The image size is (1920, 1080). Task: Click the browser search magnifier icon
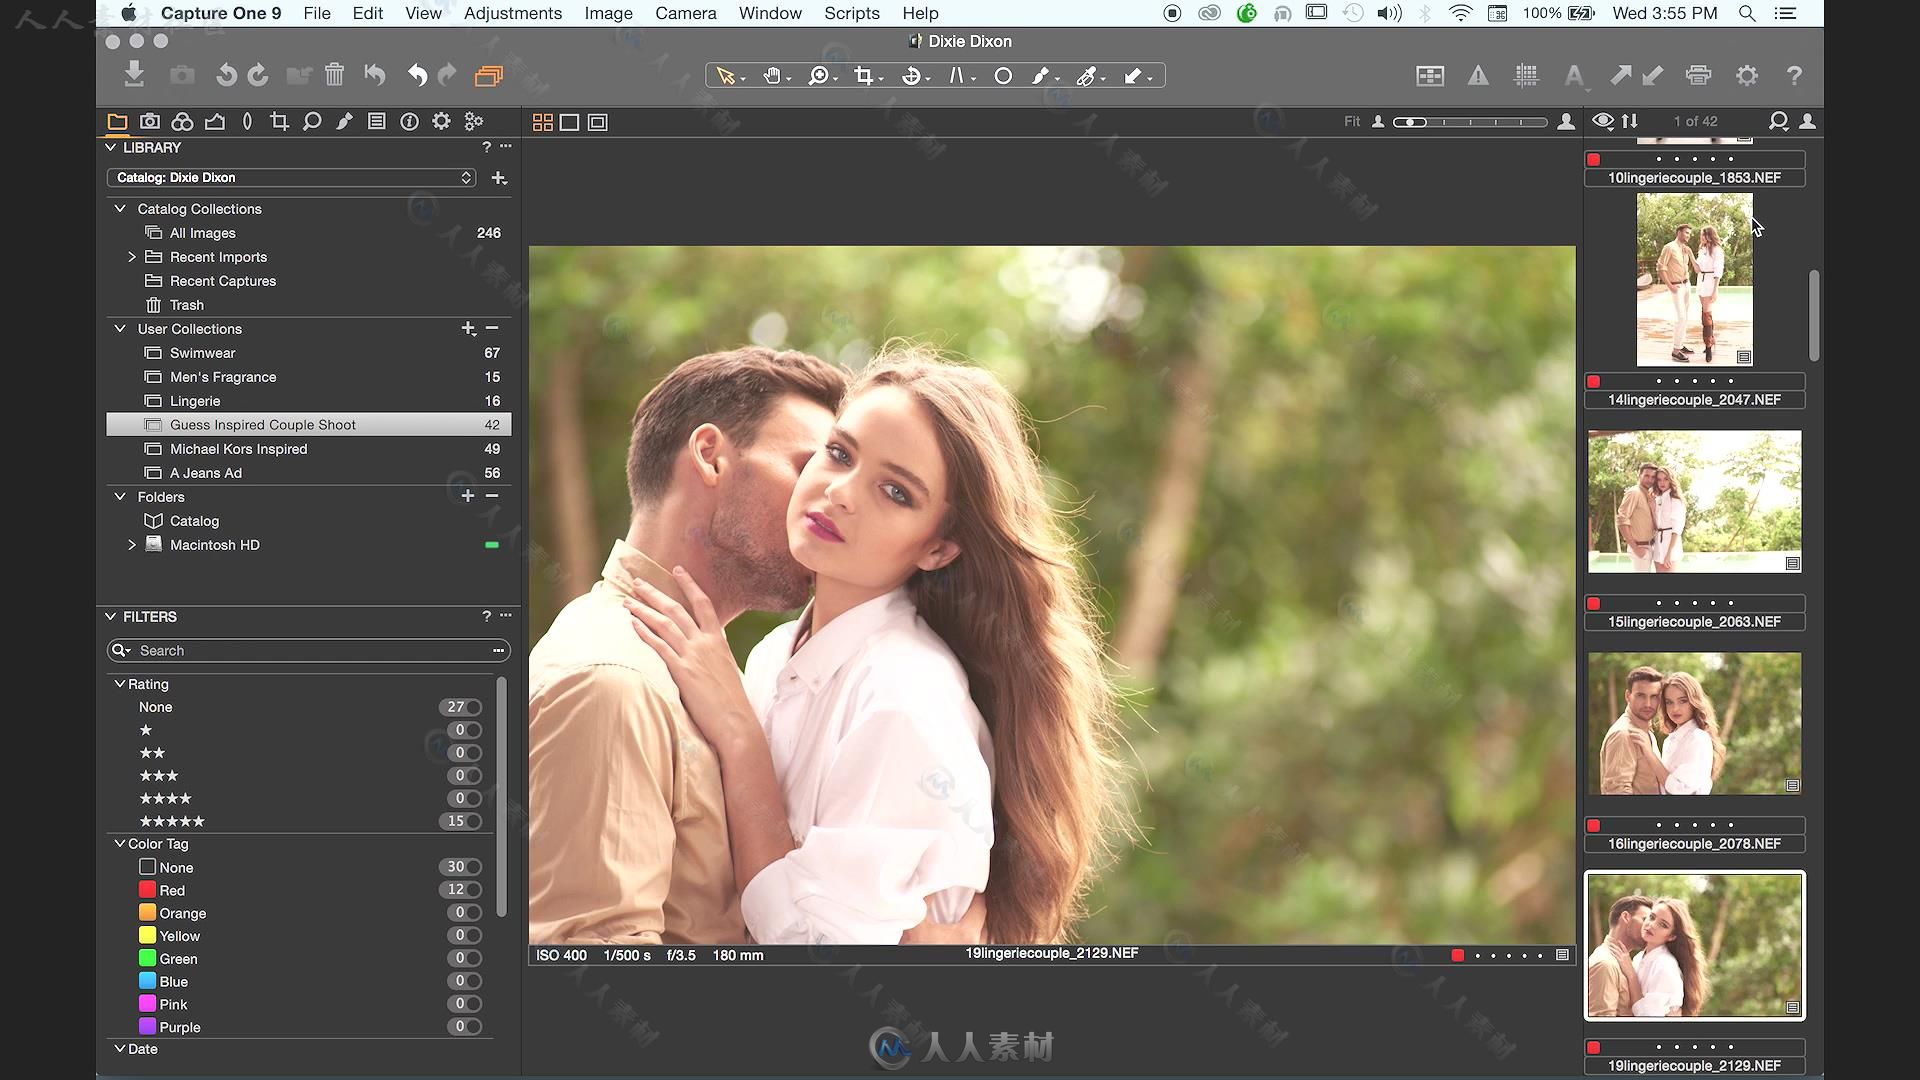(x=1778, y=121)
